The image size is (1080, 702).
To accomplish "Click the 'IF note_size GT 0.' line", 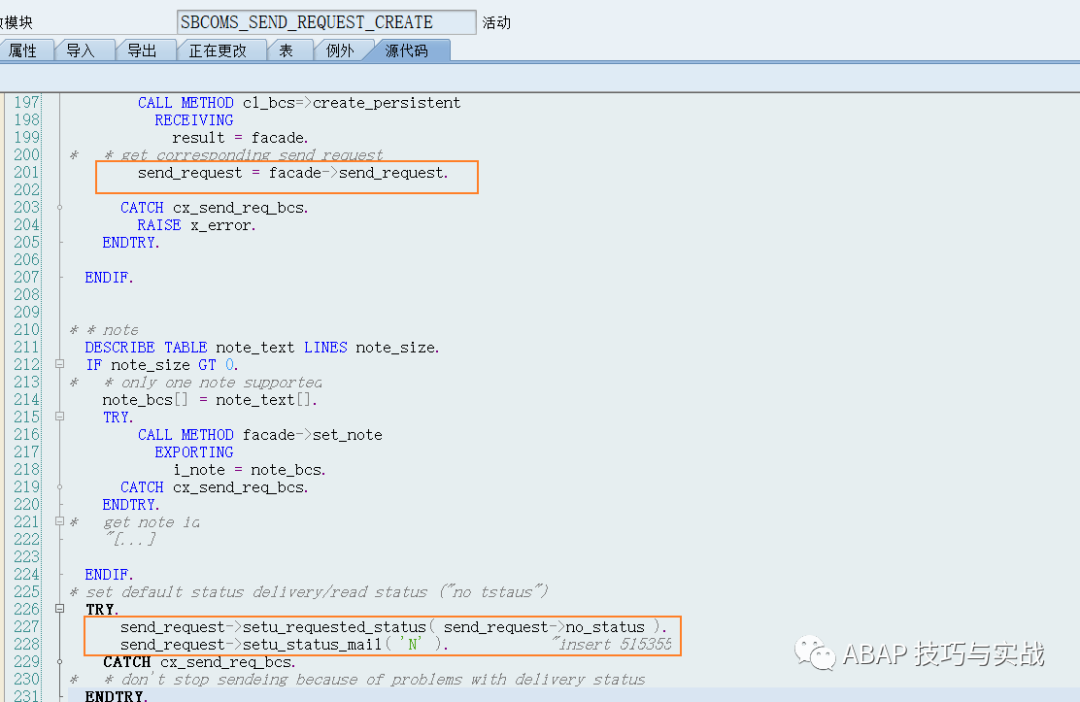I will [x=162, y=364].
